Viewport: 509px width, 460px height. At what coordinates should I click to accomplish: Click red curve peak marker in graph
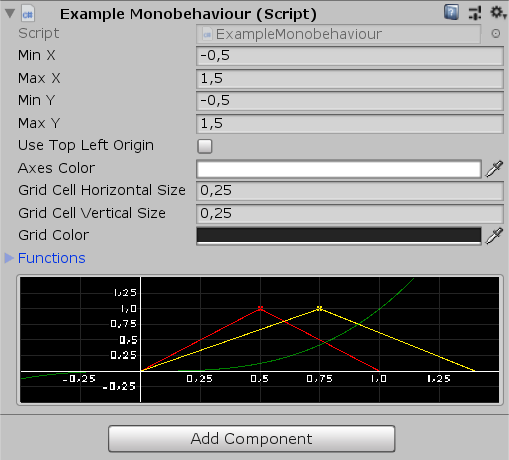tap(261, 308)
